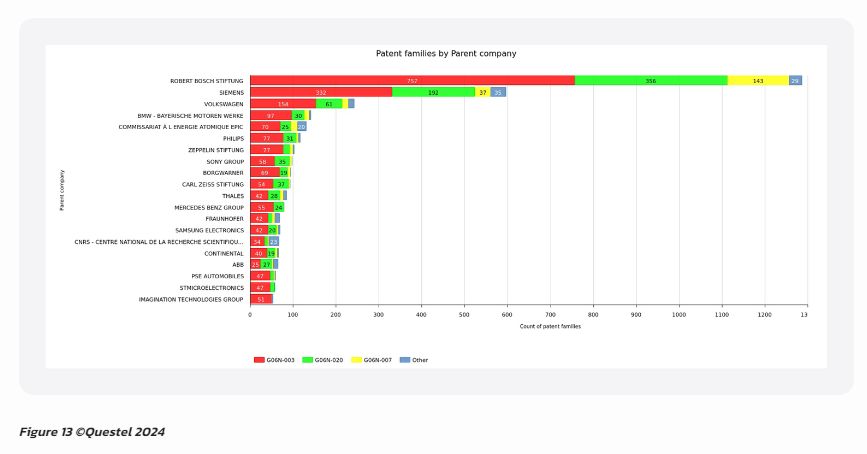Click the x-axis tick label '500'

(464, 315)
